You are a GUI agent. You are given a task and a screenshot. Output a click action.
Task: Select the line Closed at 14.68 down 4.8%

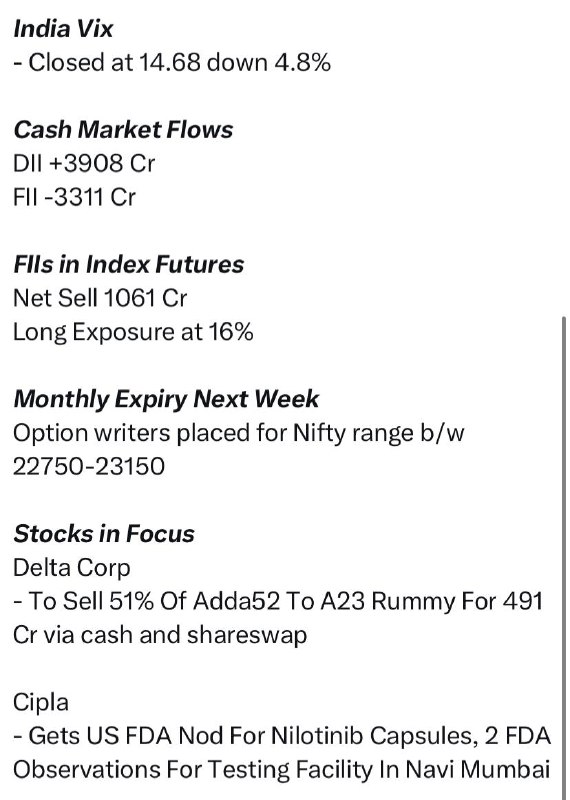(x=172, y=63)
